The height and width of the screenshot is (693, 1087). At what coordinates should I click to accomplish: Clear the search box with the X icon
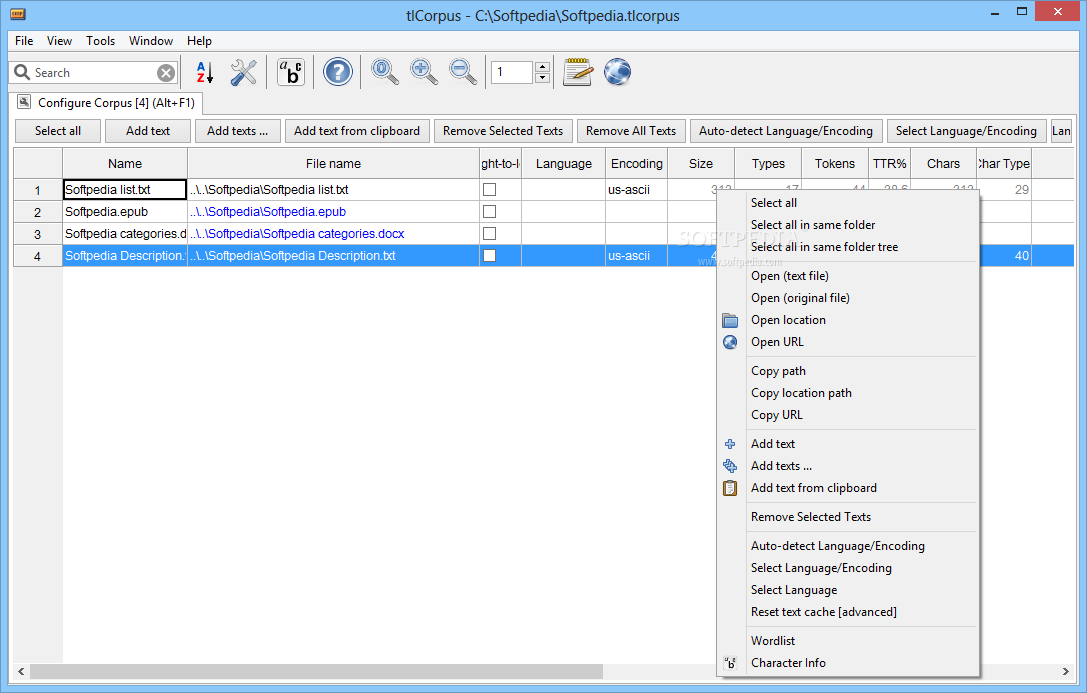[x=166, y=73]
